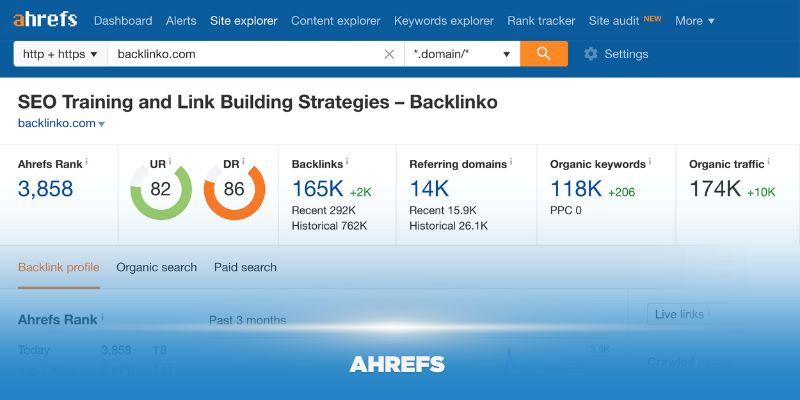Click the info icon beside UR

(x=170, y=161)
